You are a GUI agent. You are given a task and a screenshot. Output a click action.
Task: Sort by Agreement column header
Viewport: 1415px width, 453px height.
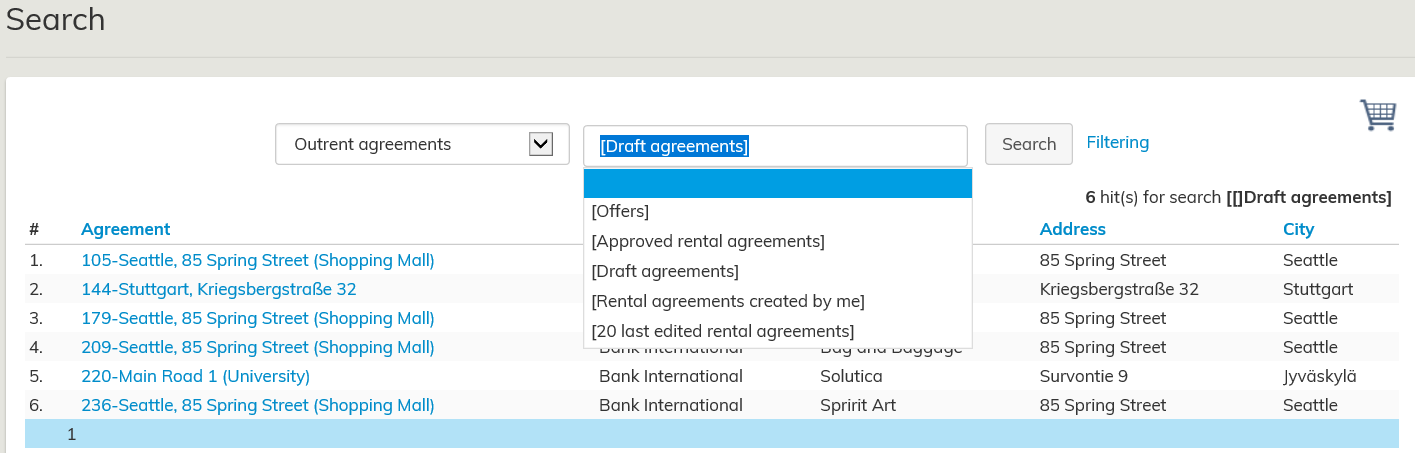(126, 229)
